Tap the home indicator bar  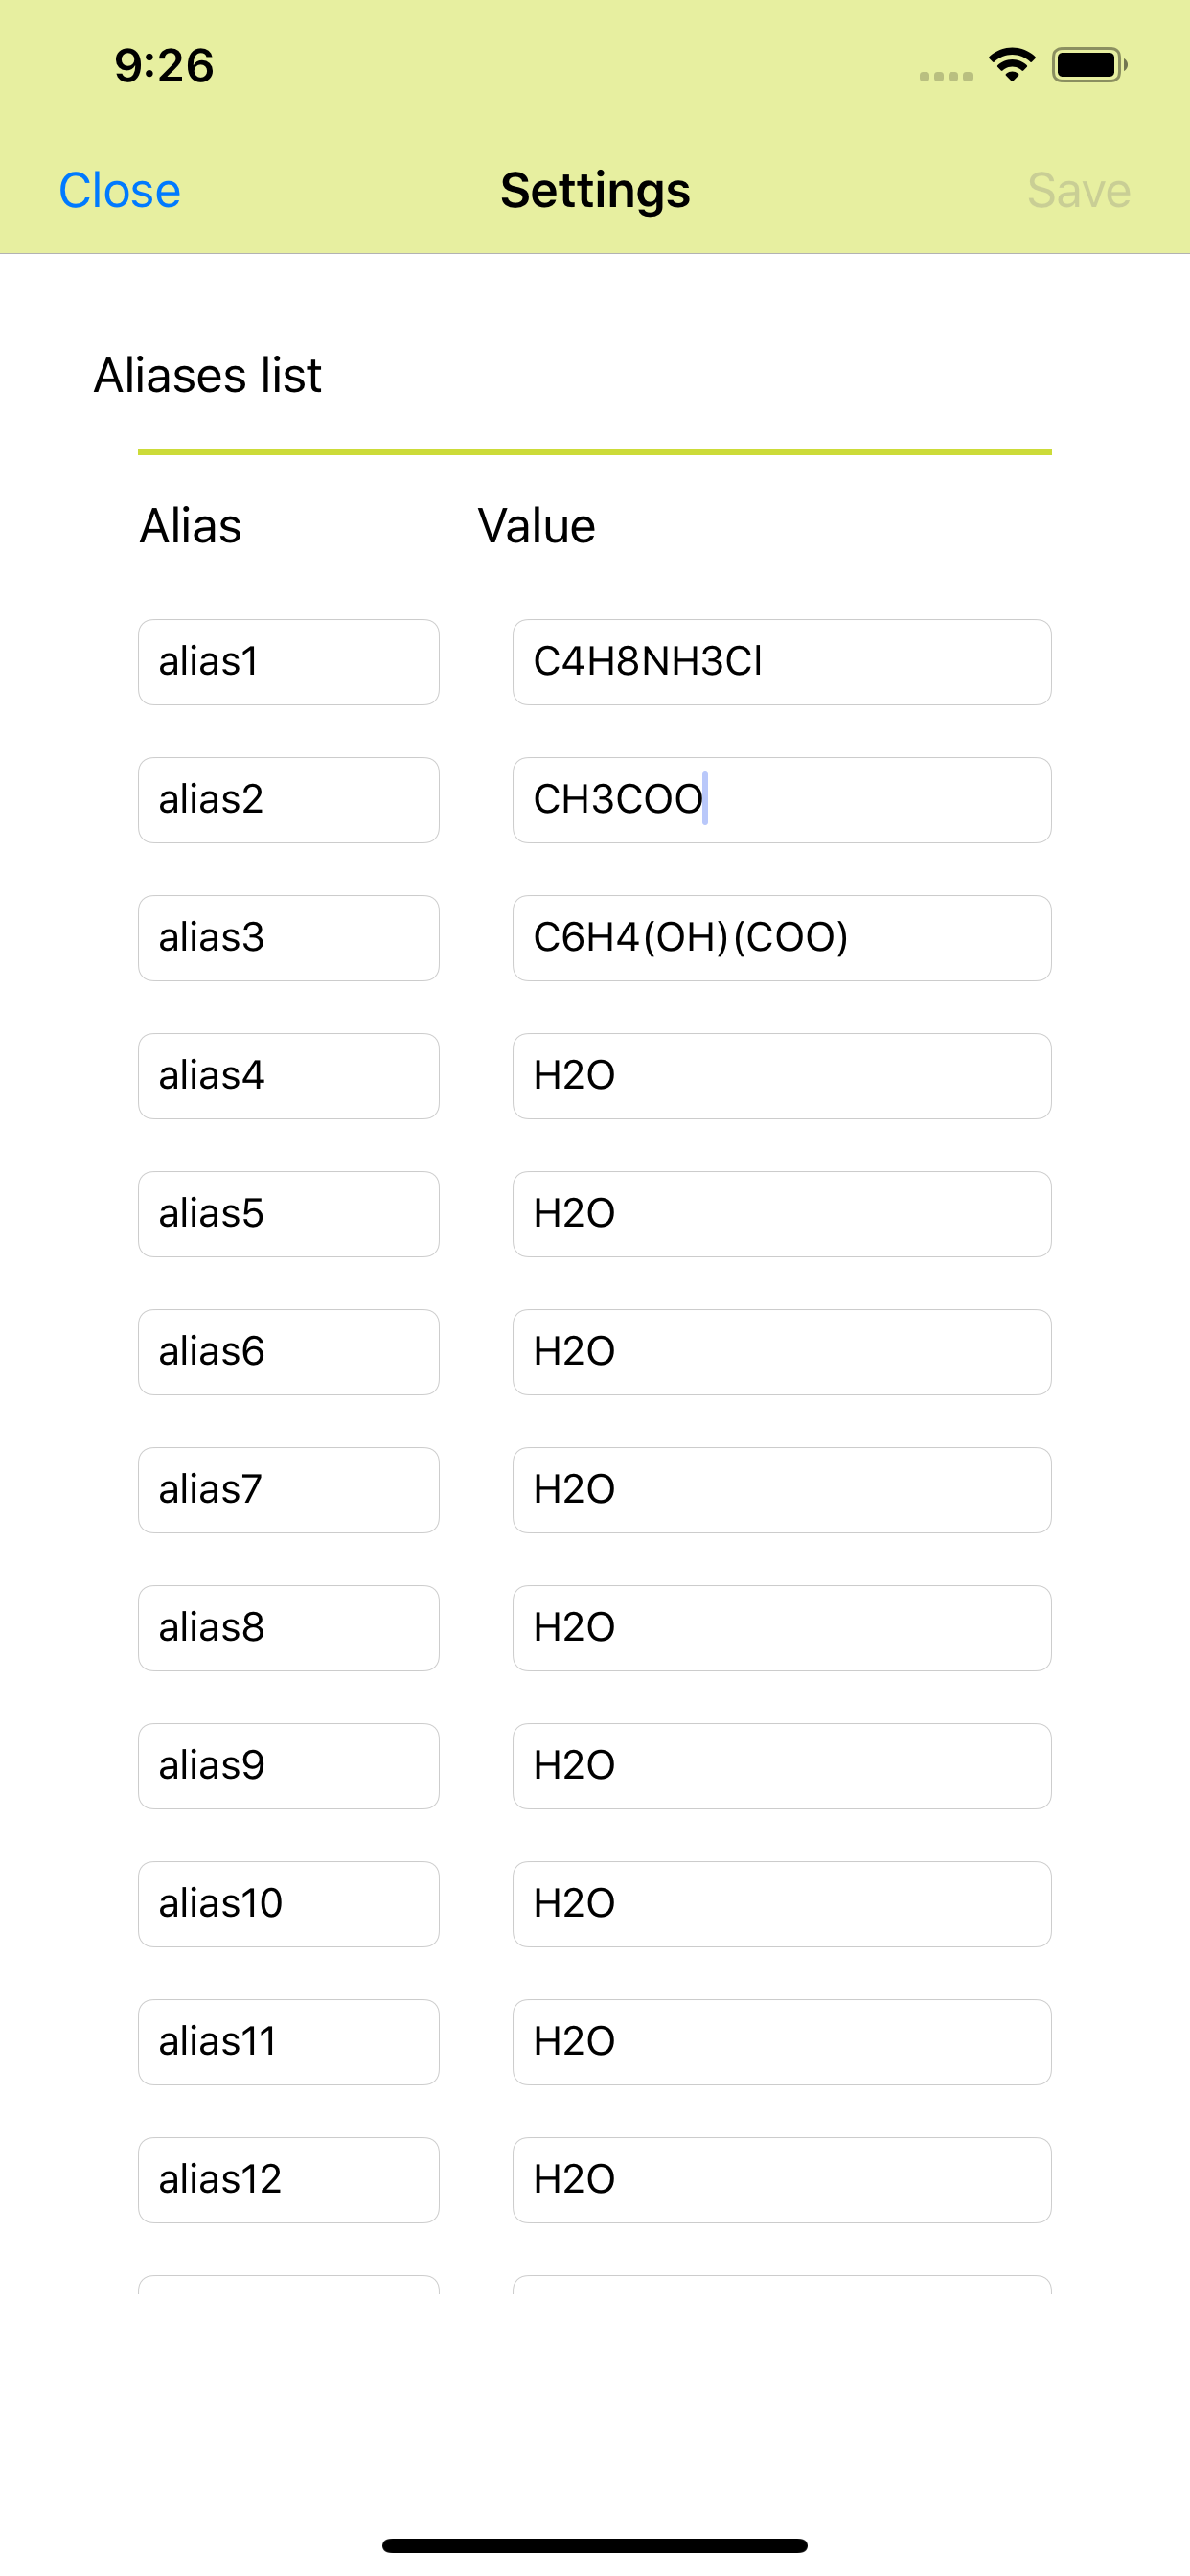595,2545
